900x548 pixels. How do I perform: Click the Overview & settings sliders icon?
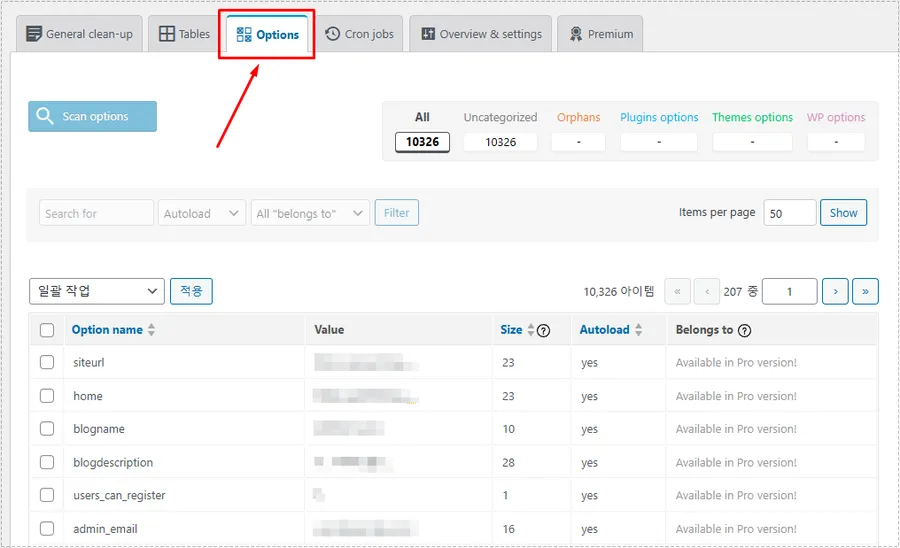428,34
